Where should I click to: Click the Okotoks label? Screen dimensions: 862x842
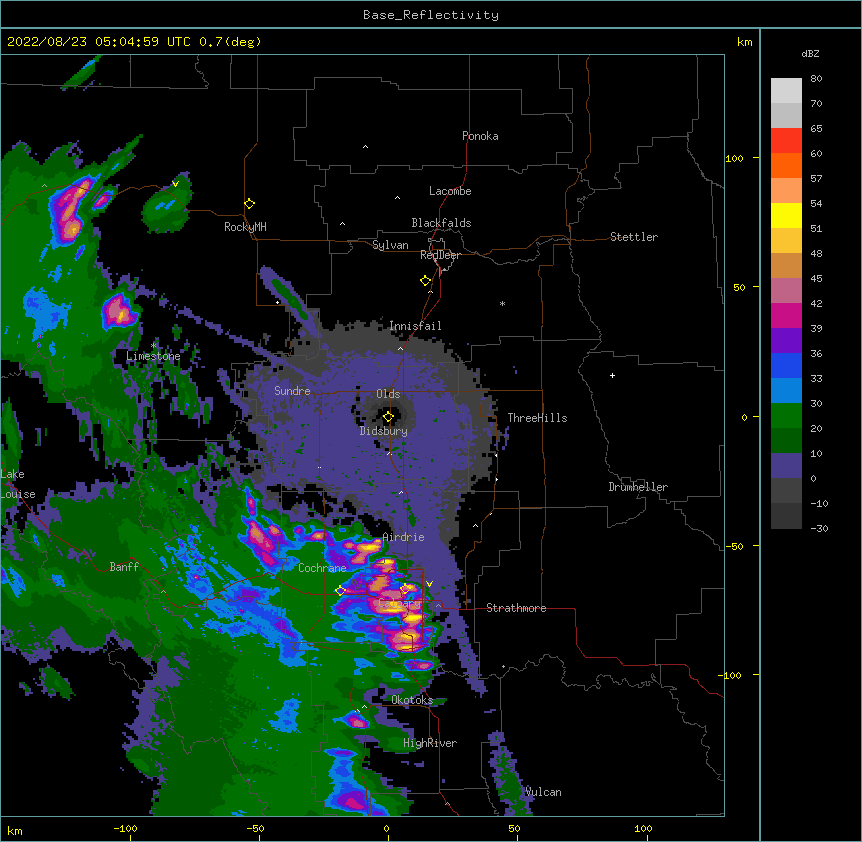coord(412,700)
